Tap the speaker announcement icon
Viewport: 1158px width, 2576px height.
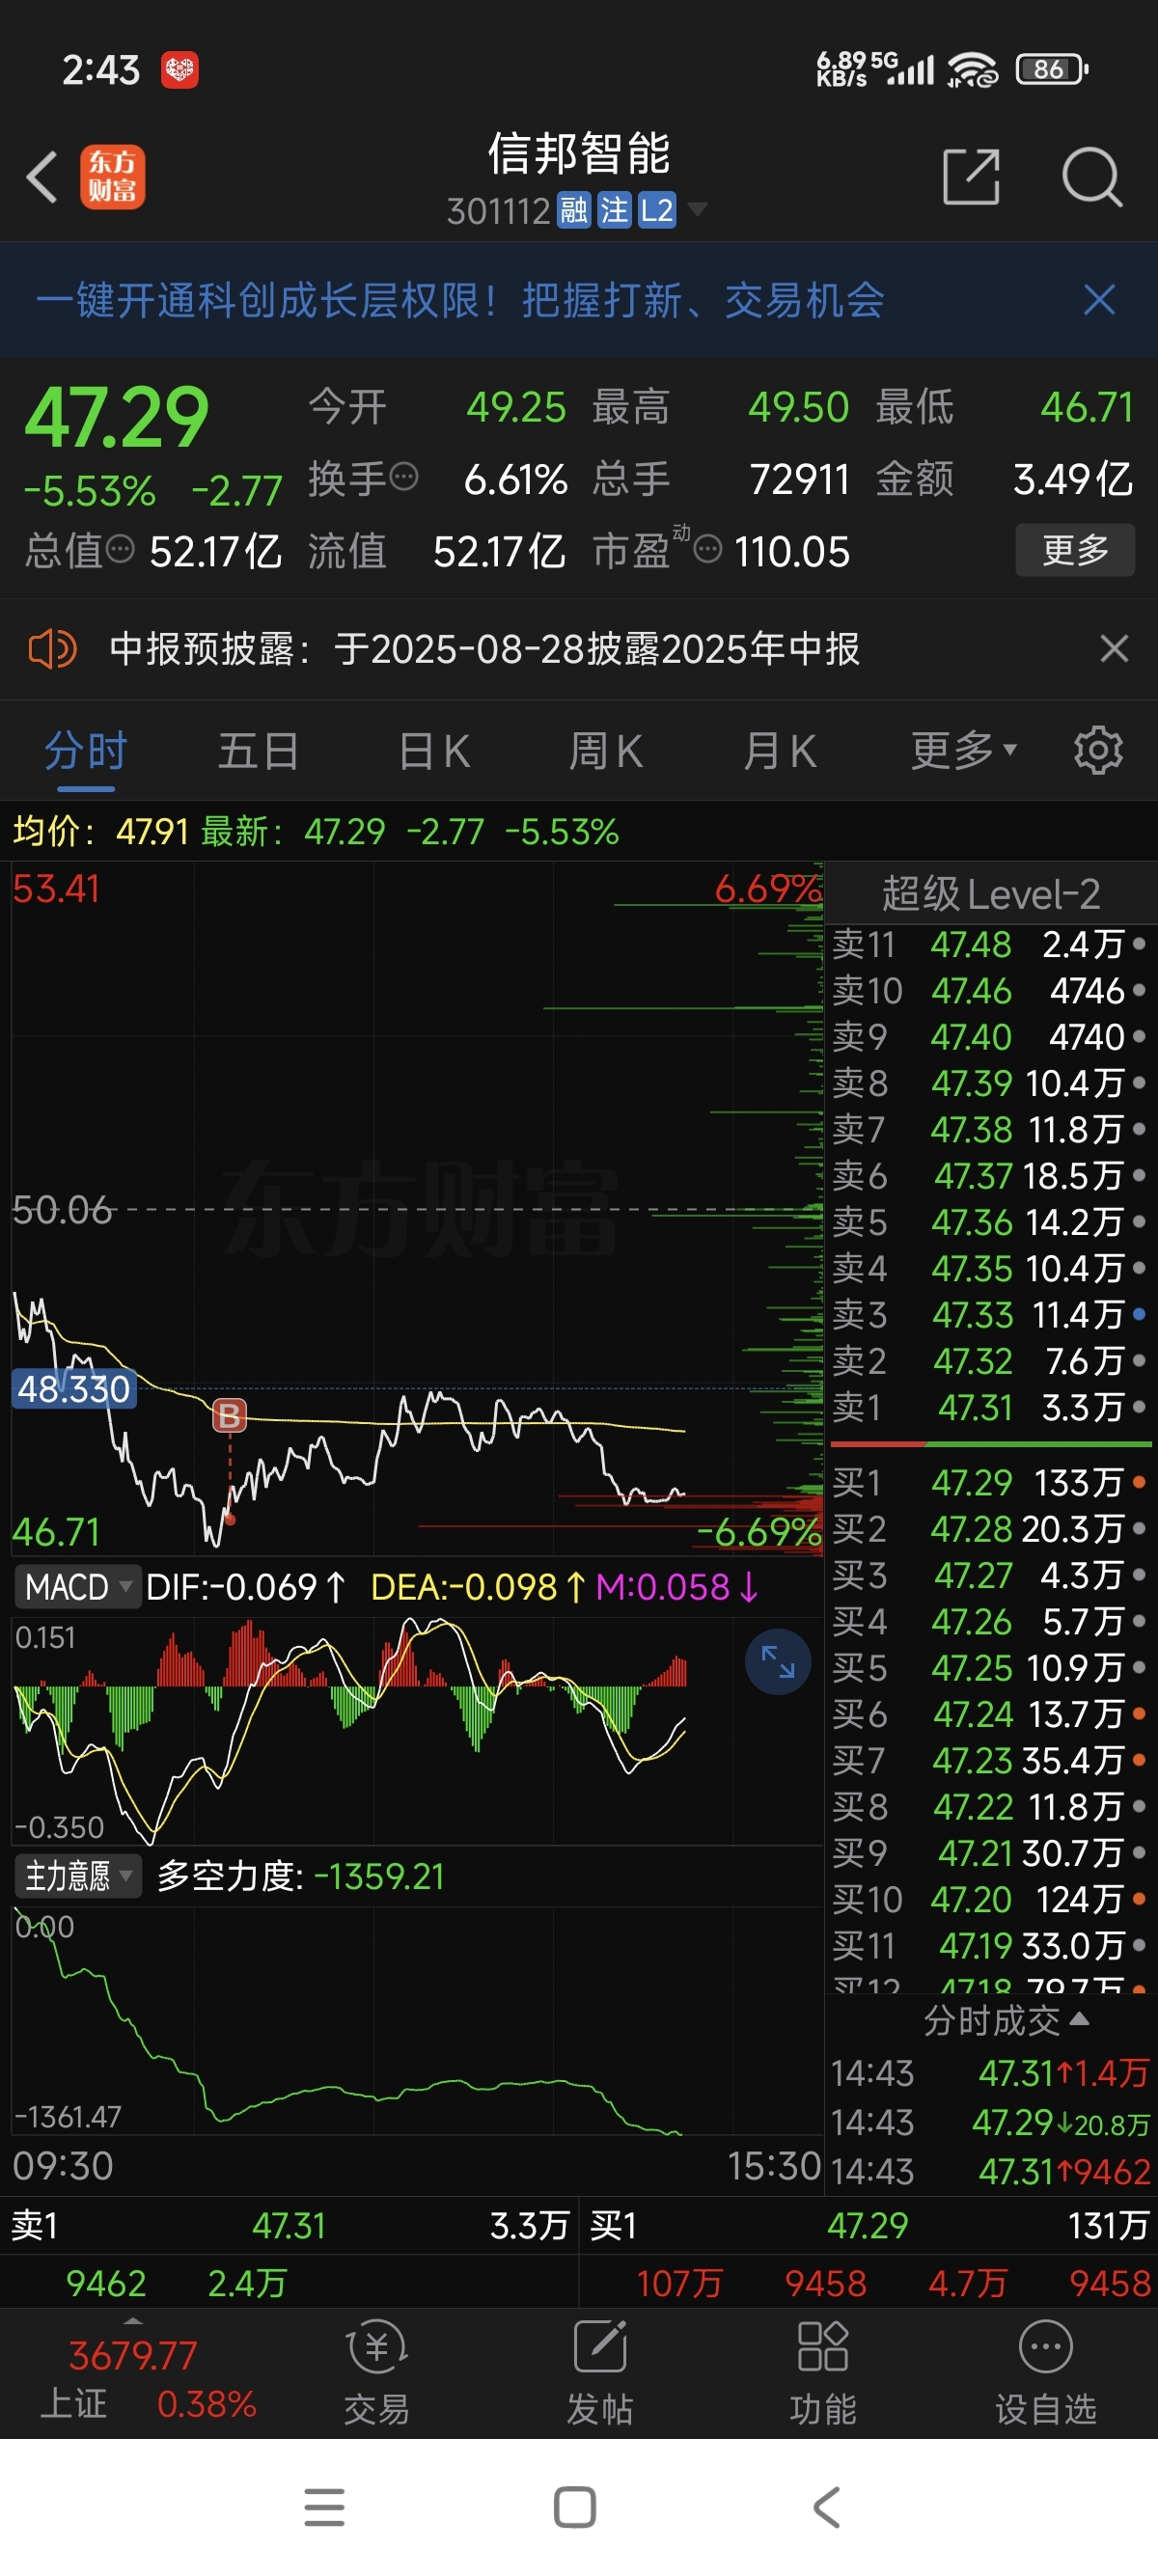52,649
